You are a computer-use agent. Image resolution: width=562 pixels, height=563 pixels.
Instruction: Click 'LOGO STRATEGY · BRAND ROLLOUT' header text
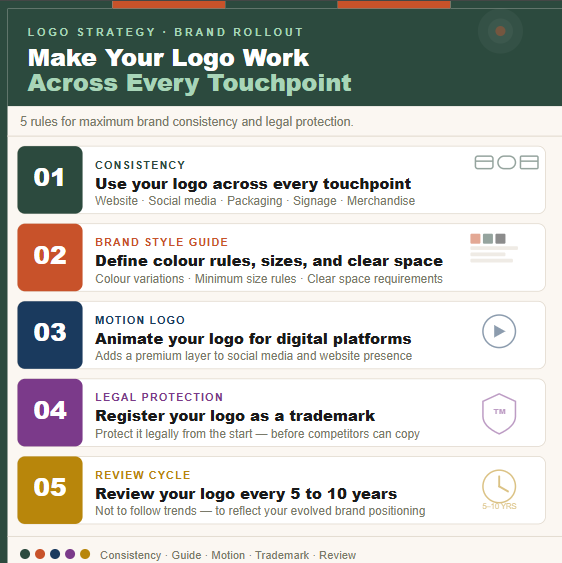click(166, 32)
